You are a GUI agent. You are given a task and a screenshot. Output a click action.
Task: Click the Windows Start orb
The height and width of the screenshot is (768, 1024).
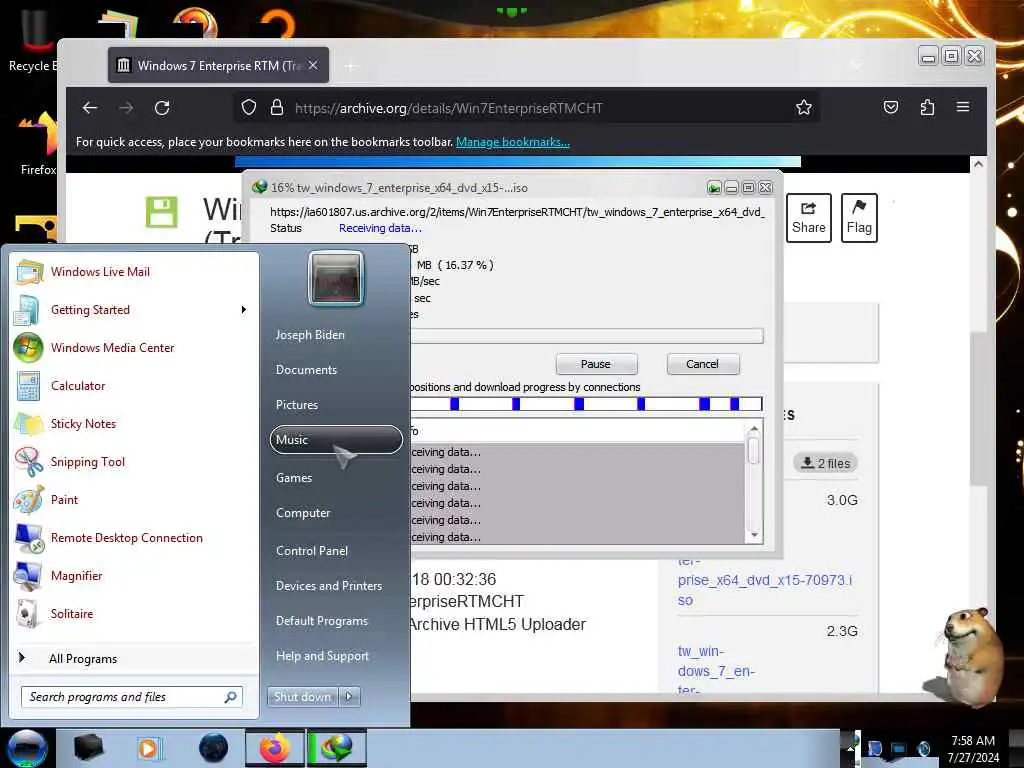tap(27, 748)
